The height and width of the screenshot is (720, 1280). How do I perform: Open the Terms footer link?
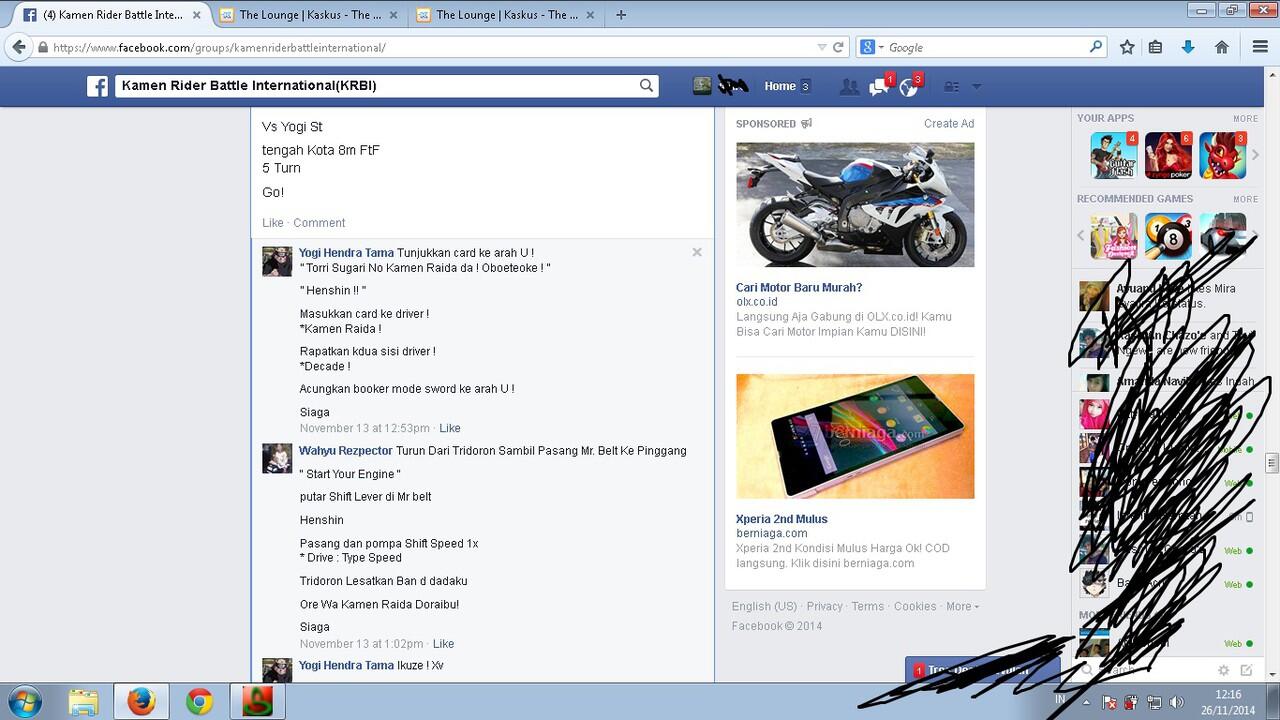click(x=868, y=606)
